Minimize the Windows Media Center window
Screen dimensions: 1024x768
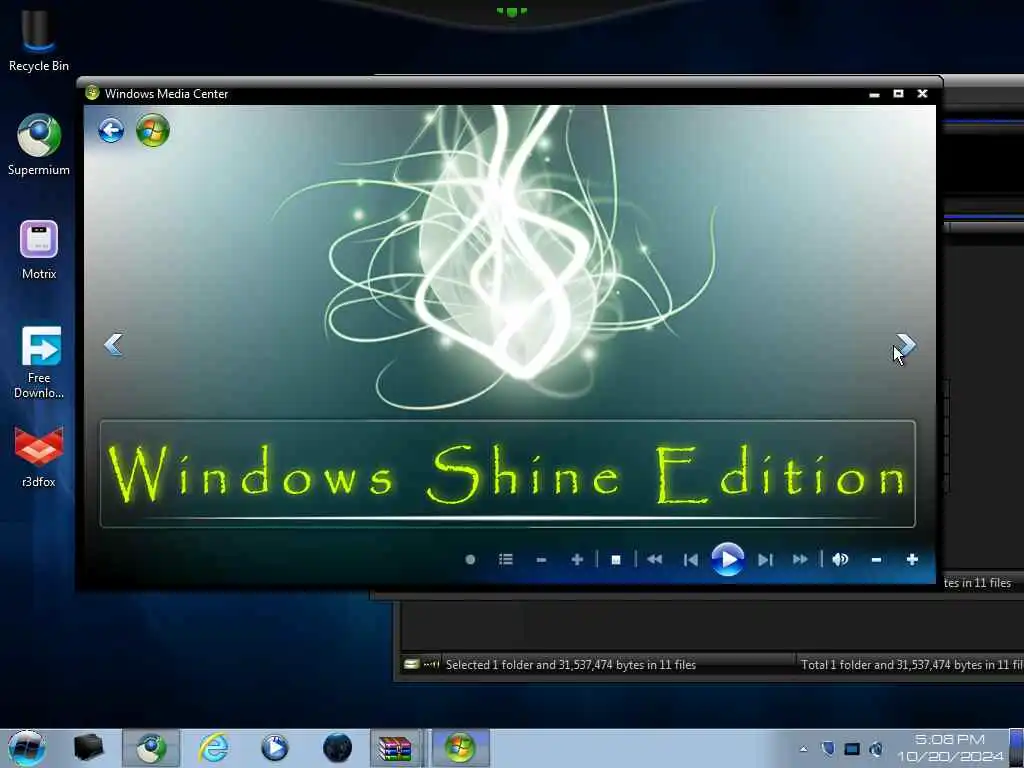point(874,94)
